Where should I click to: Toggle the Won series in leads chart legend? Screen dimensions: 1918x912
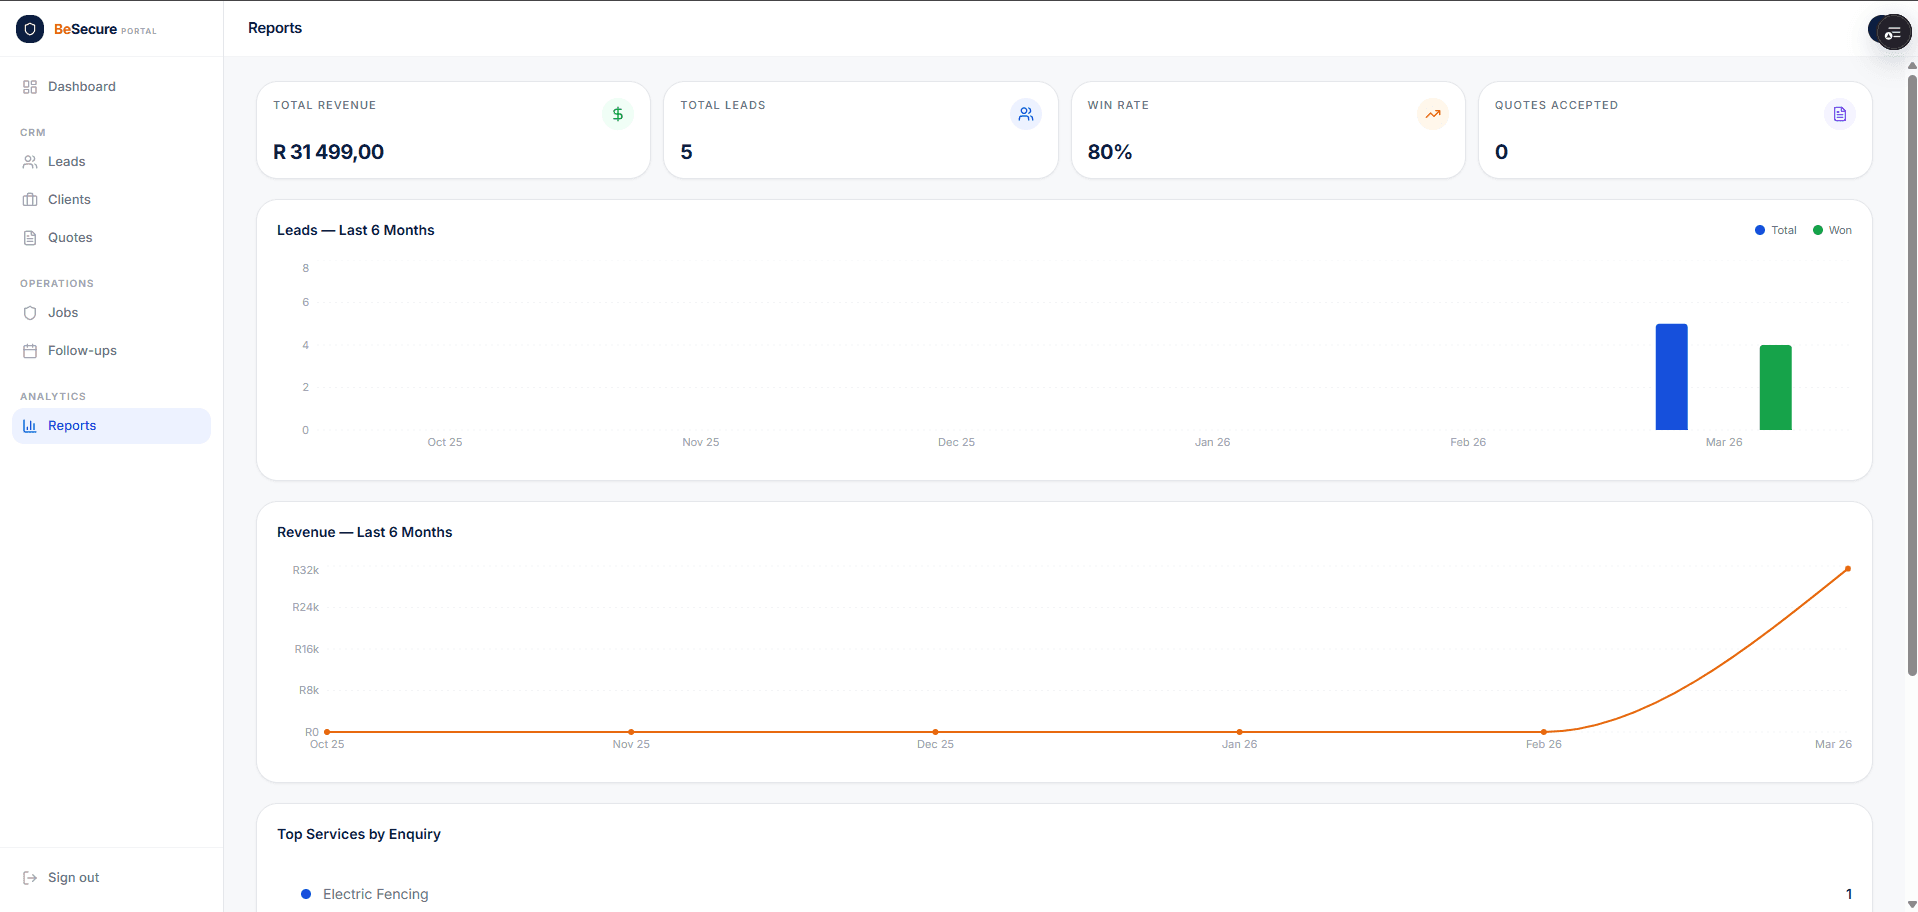point(1832,230)
